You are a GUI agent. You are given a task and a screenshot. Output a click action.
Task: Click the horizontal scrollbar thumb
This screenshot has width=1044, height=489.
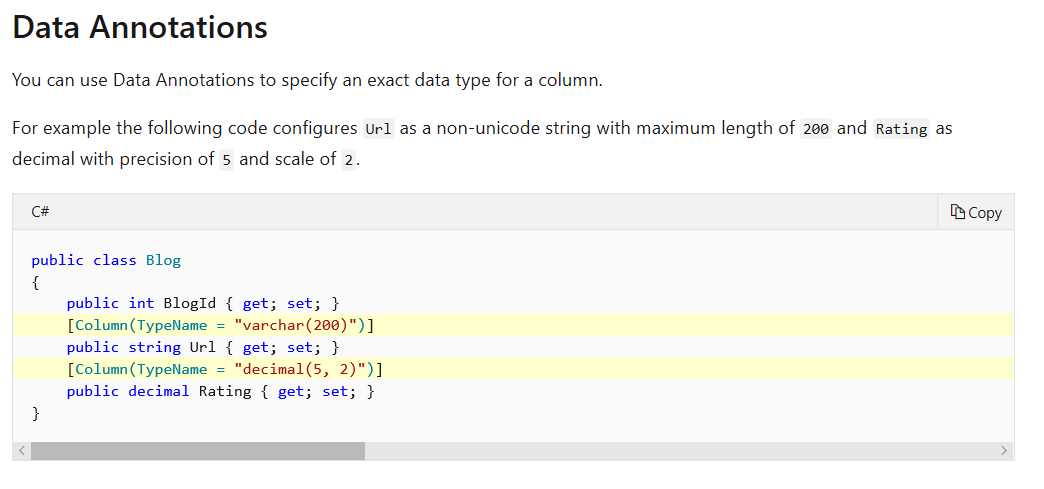[198, 451]
